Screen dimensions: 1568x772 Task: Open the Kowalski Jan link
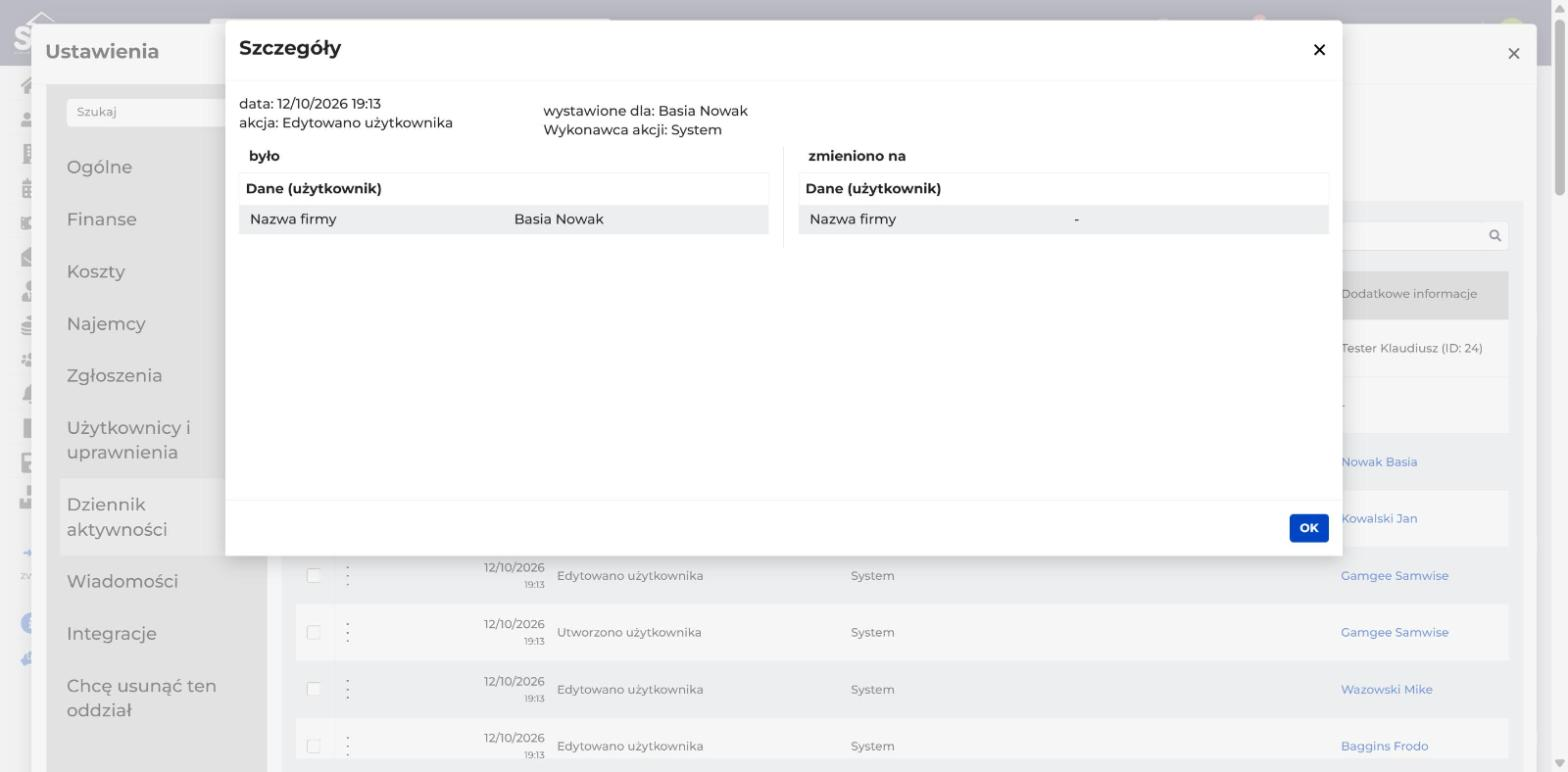point(1379,518)
